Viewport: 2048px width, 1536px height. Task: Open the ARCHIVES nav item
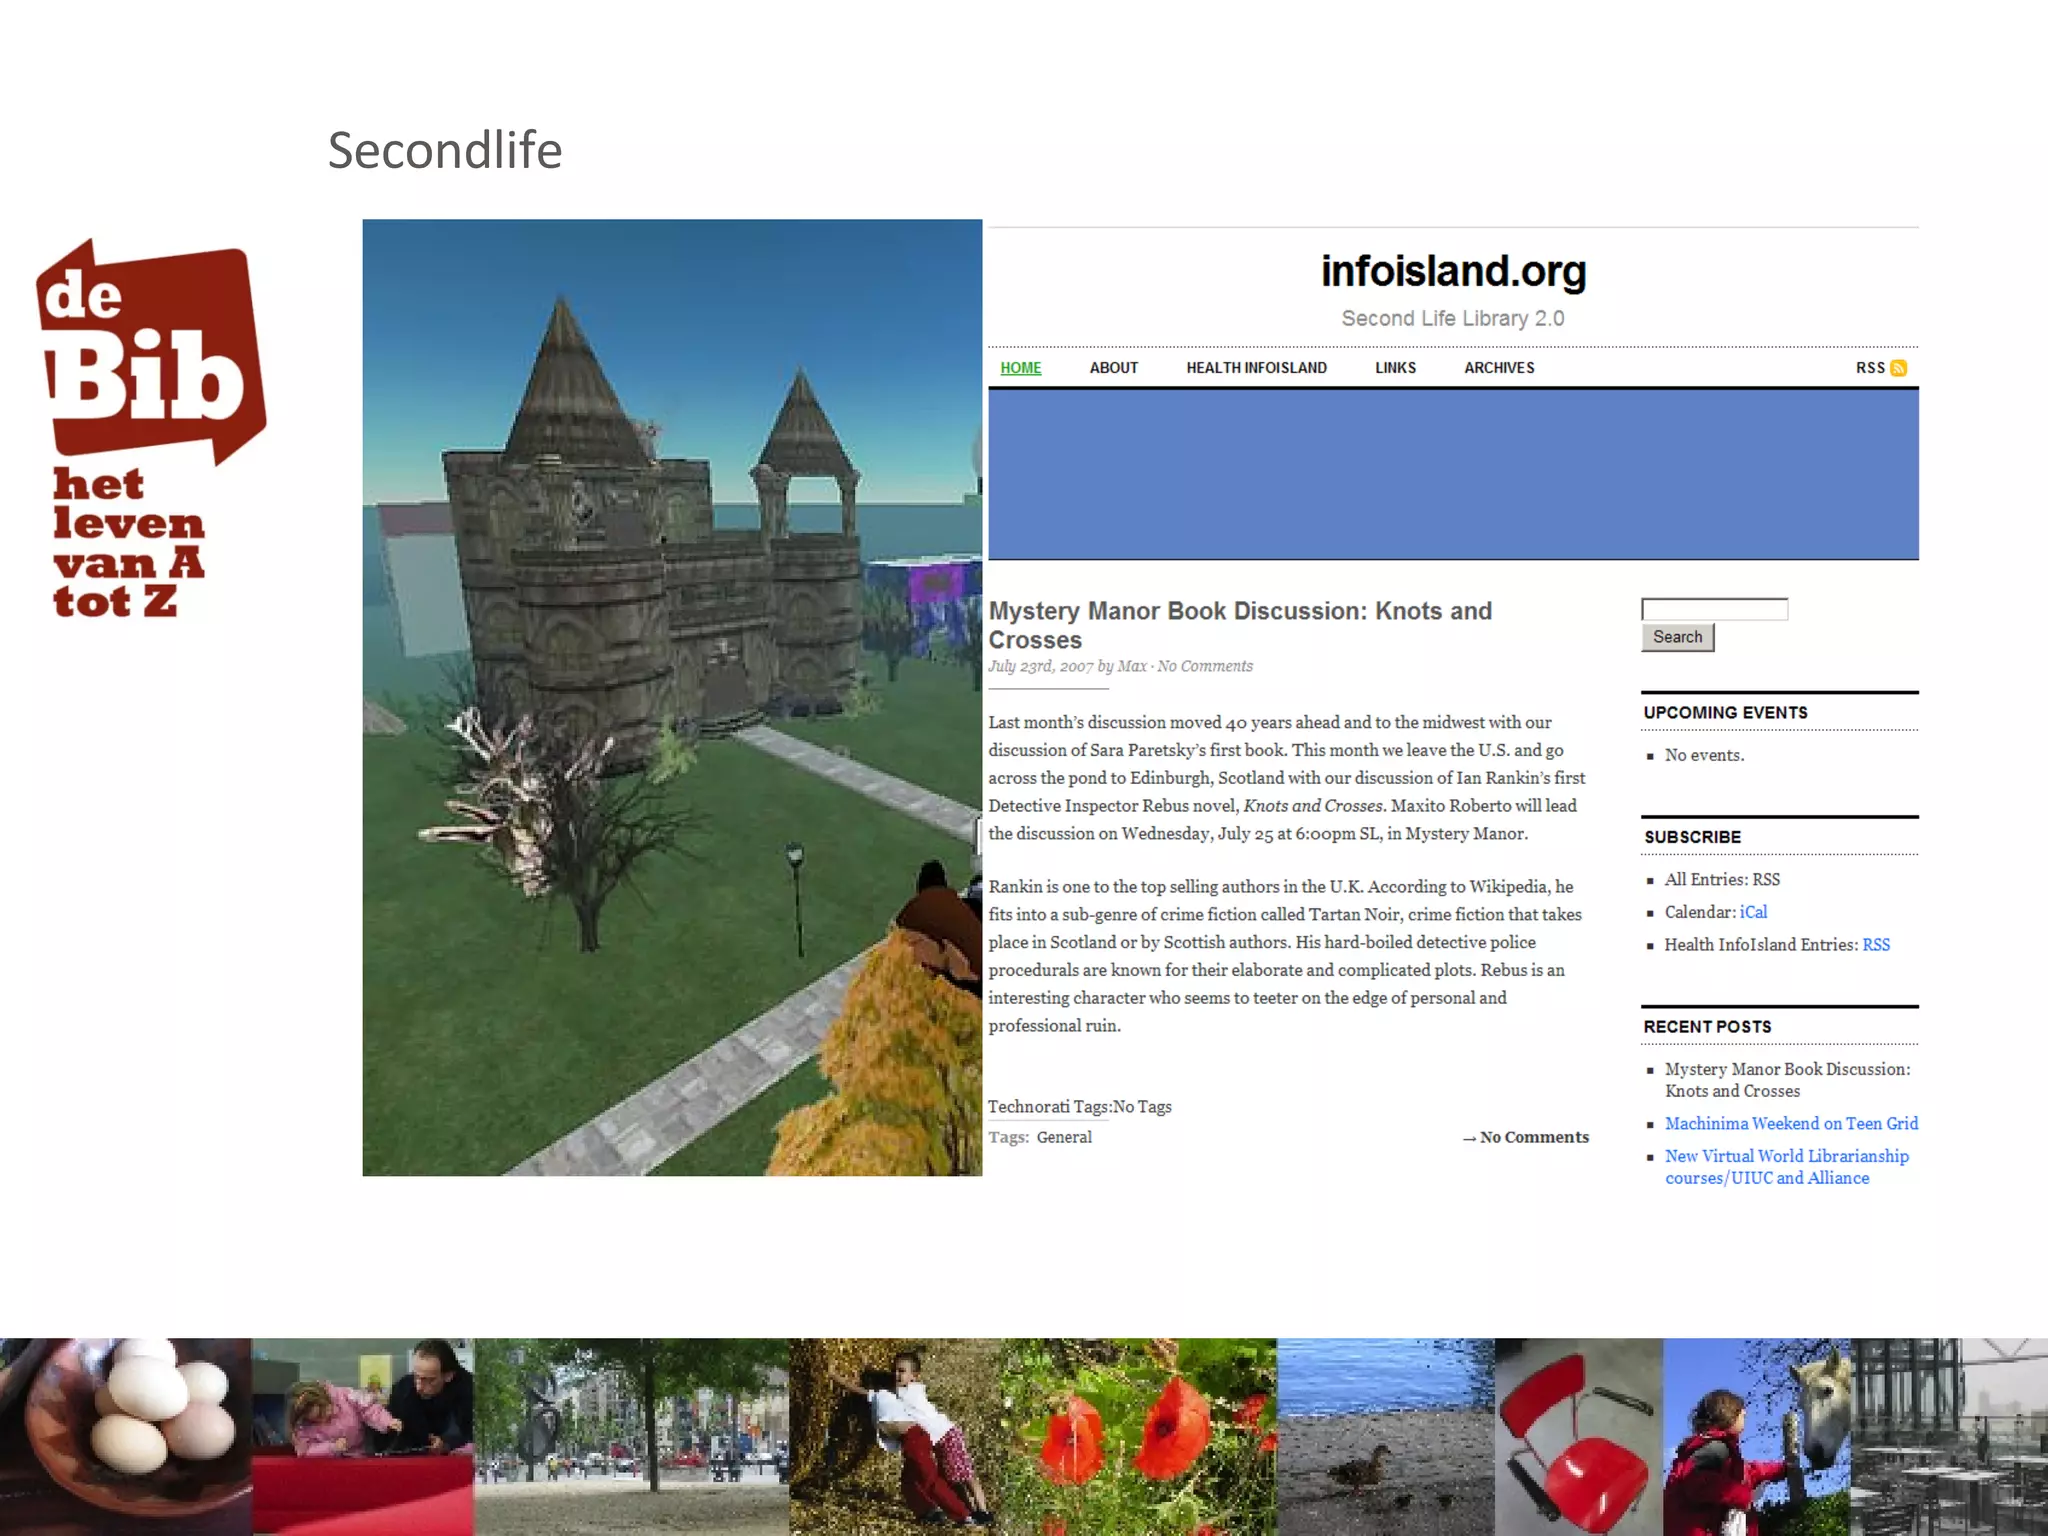pos(1499,368)
